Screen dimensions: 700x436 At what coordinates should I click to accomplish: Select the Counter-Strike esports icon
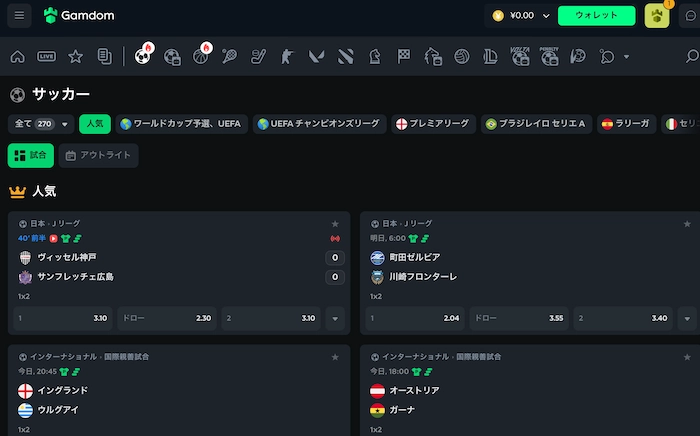click(x=287, y=57)
